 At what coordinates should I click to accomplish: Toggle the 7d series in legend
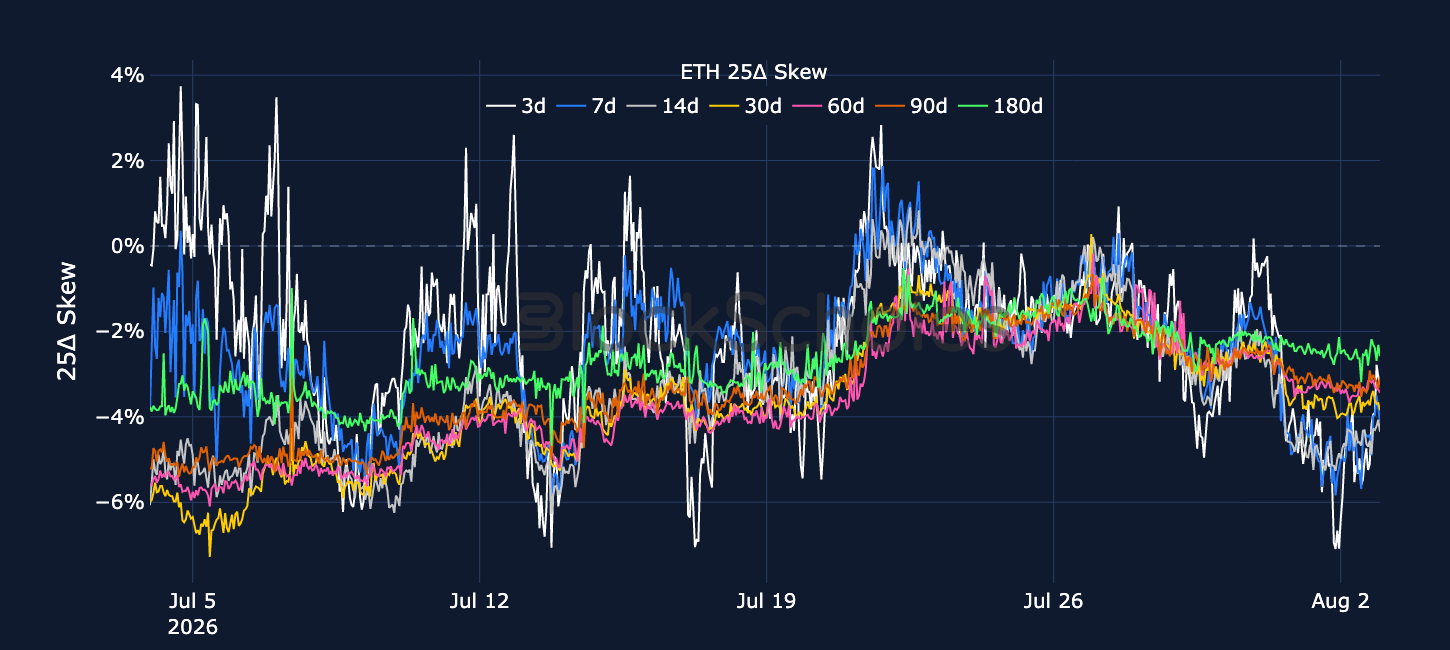(587, 105)
